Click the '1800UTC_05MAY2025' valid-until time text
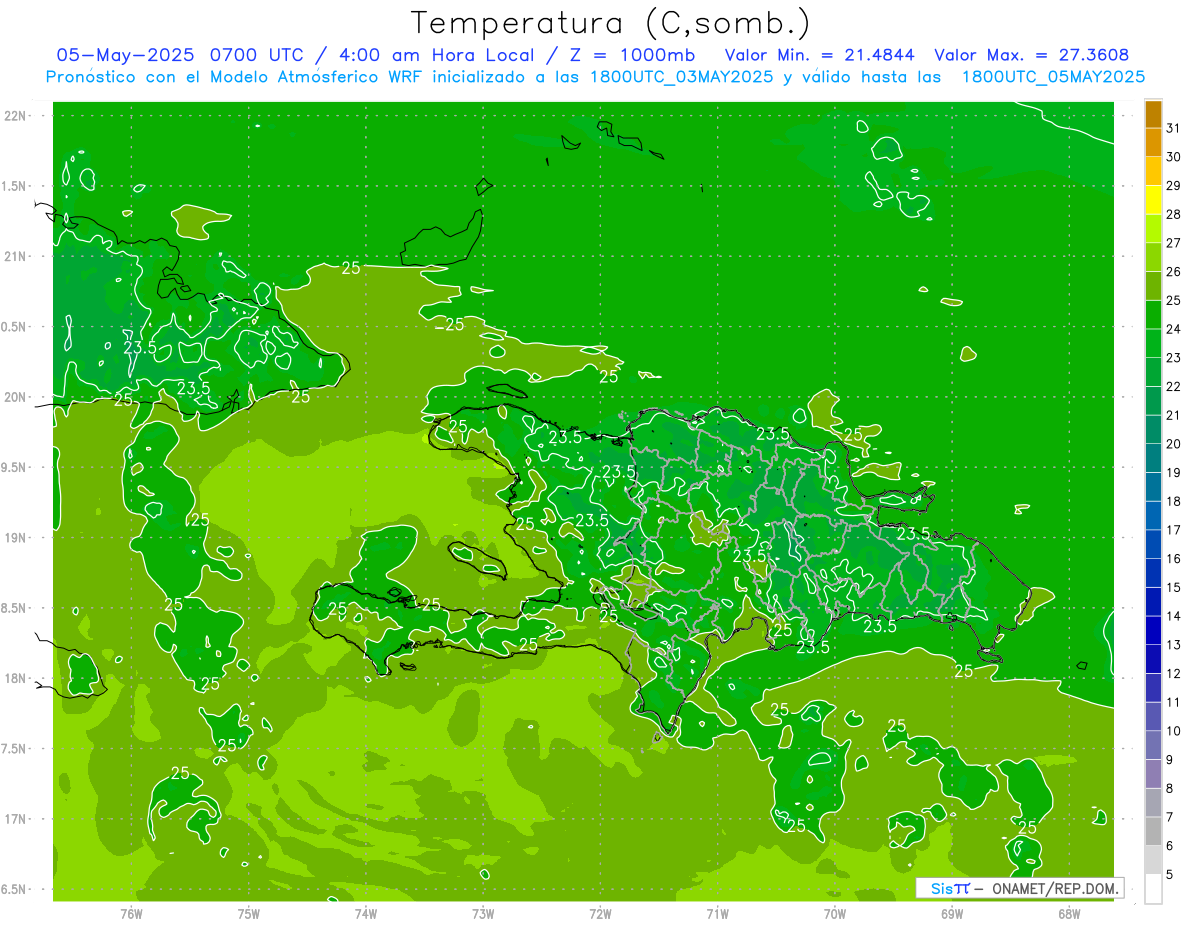Image resolution: width=1200 pixels, height=927 pixels. click(1053, 76)
